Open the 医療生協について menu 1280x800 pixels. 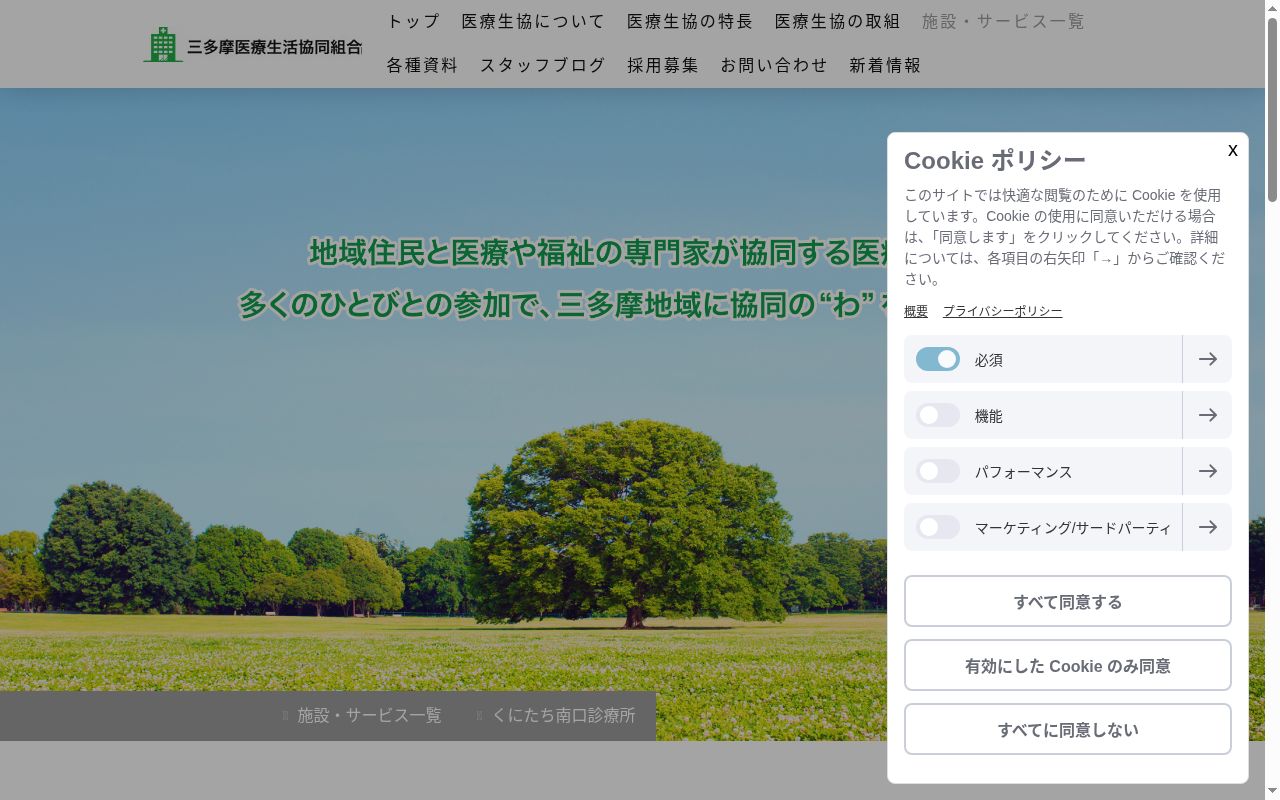point(533,21)
